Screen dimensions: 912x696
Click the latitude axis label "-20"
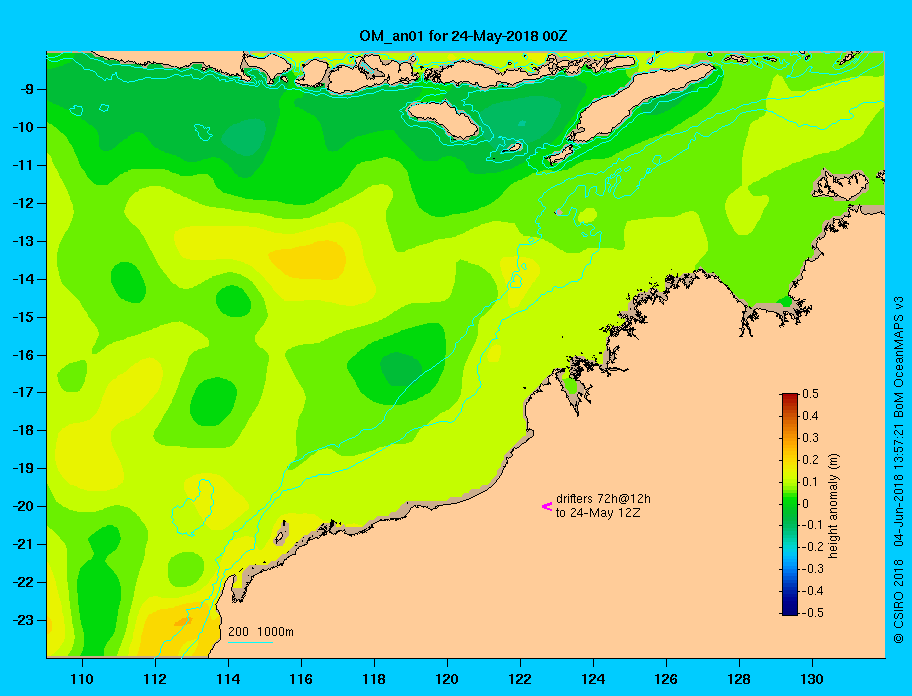click(x=23, y=506)
